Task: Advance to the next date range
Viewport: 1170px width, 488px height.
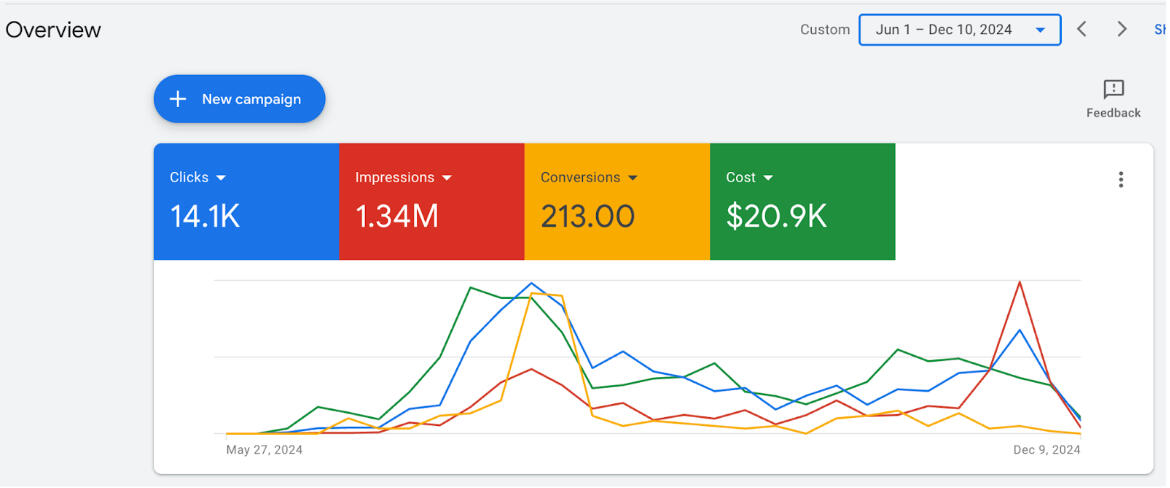Action: 1122,30
